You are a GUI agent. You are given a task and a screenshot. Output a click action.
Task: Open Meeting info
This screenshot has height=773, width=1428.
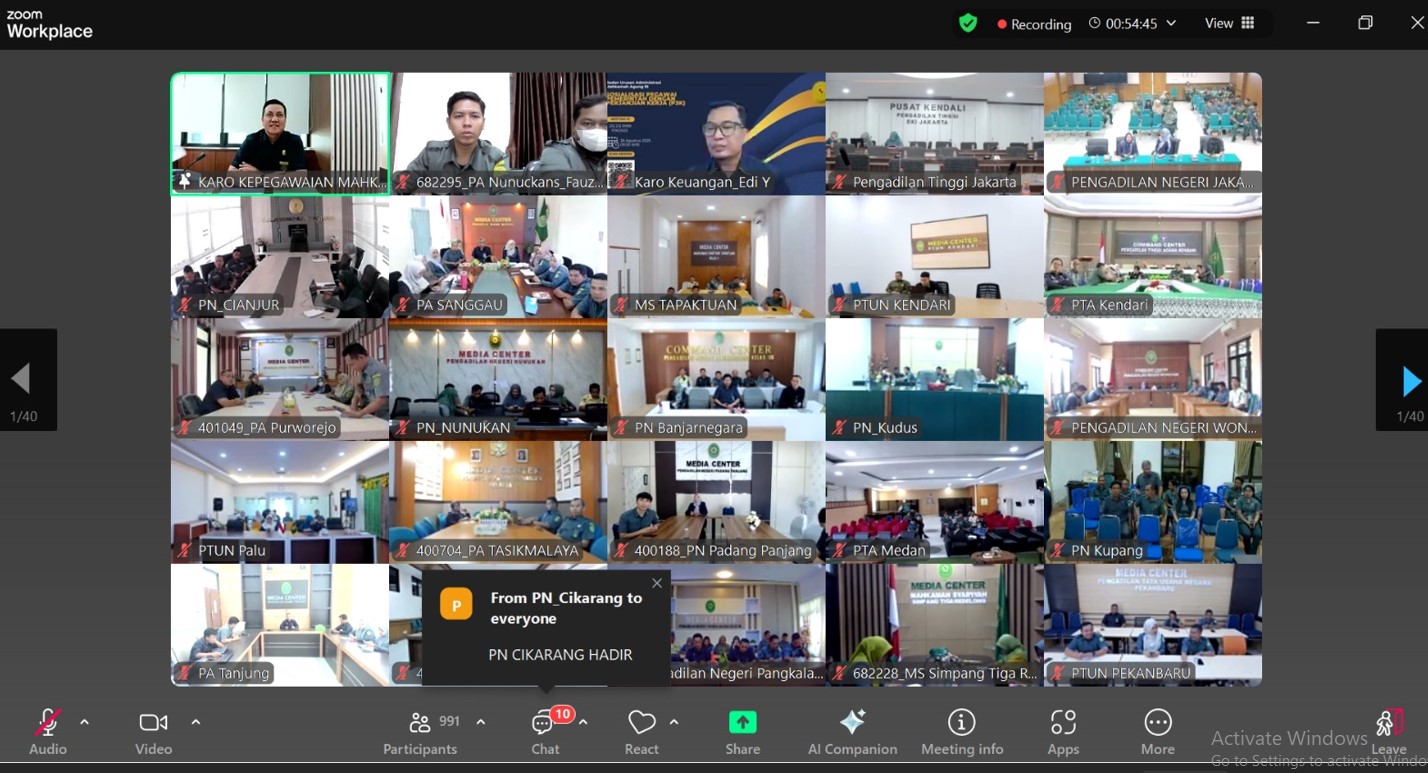click(961, 732)
